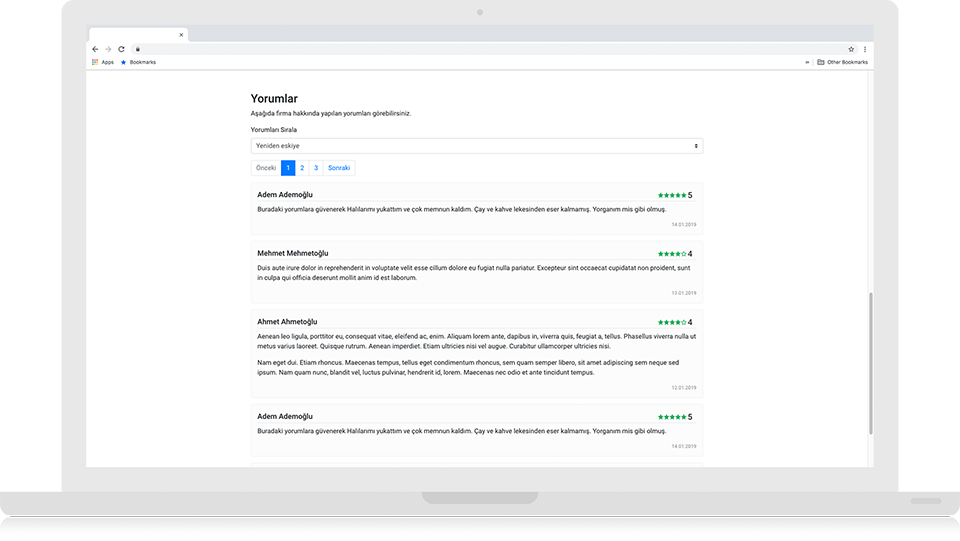This screenshot has height=541, width=960.
Task: Open Other Bookmarks folder
Action: click(842, 62)
